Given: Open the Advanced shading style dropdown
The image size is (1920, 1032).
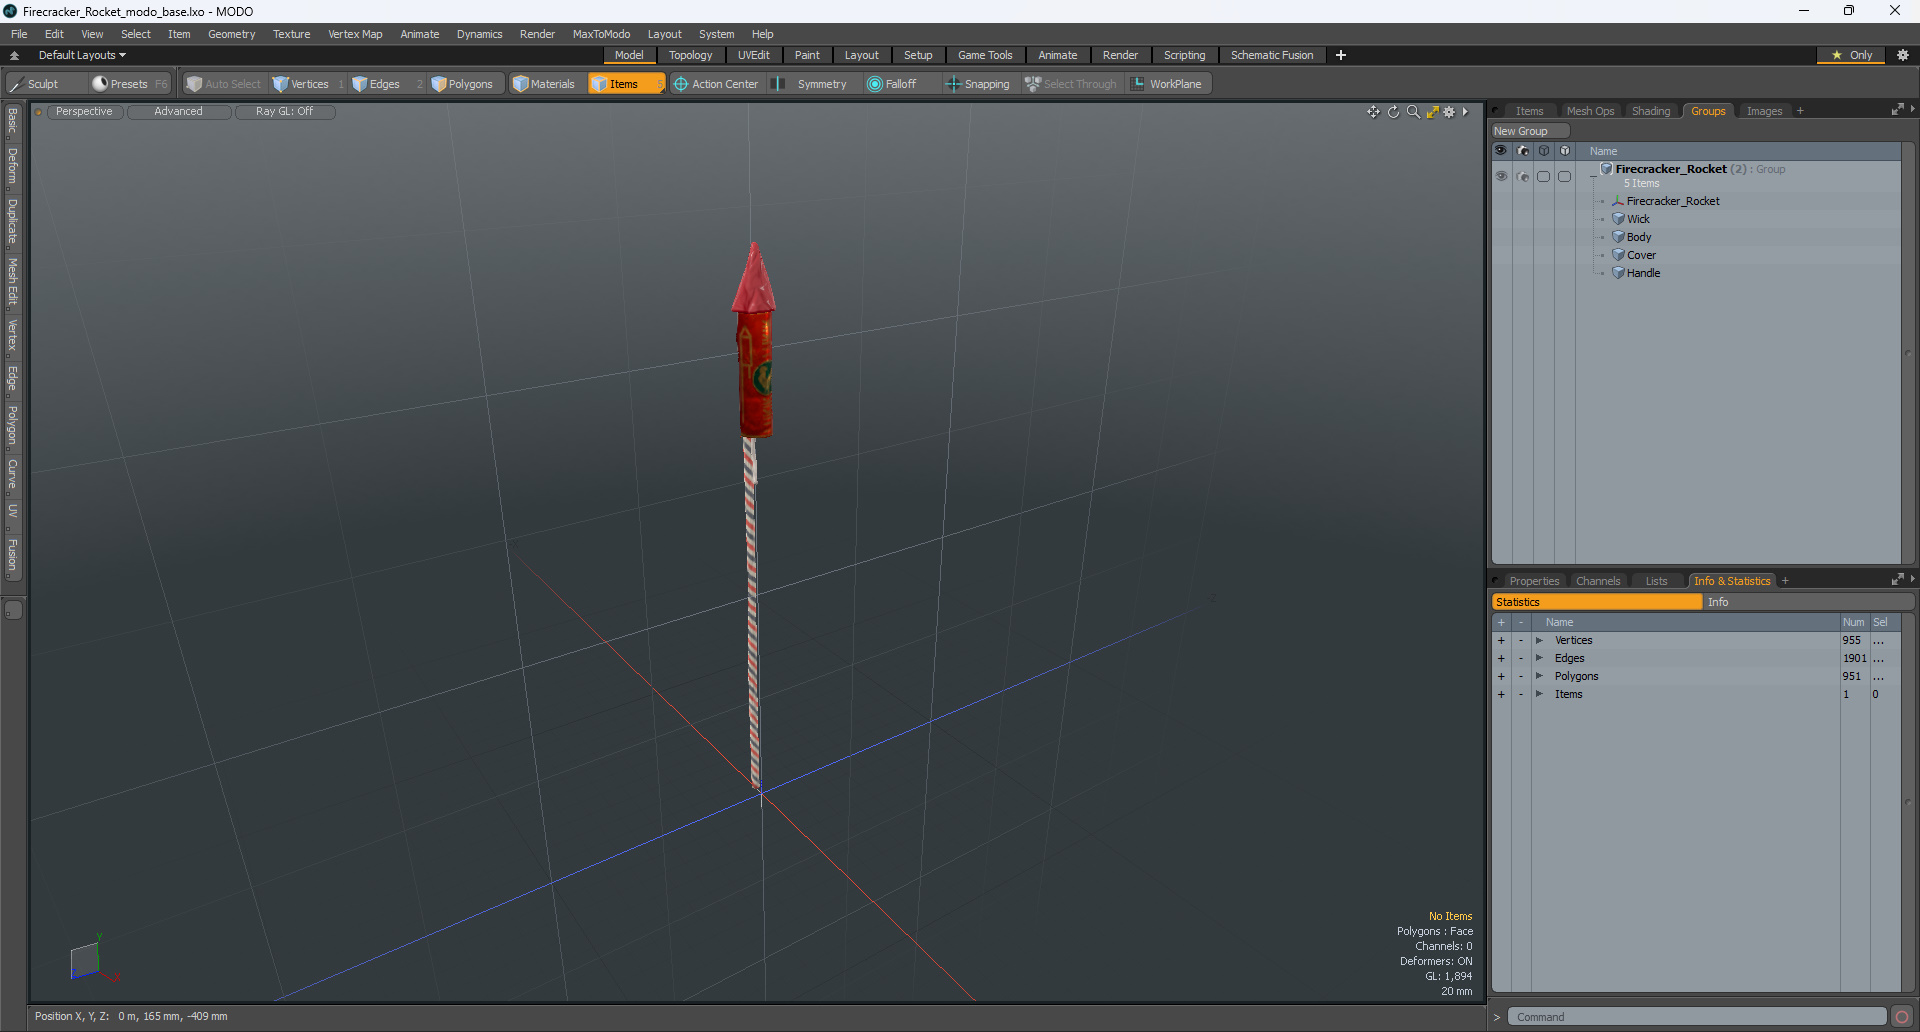Looking at the screenshot, I should [x=178, y=112].
